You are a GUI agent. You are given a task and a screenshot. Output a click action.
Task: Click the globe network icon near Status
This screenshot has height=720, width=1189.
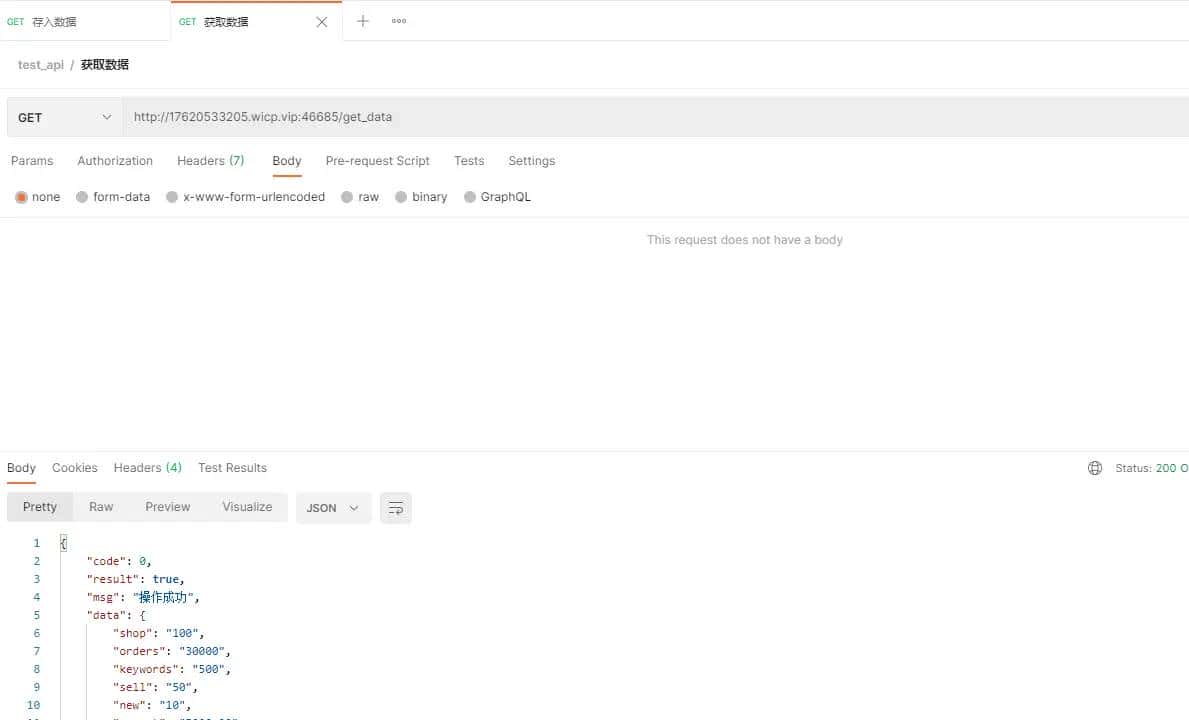[x=1095, y=468]
